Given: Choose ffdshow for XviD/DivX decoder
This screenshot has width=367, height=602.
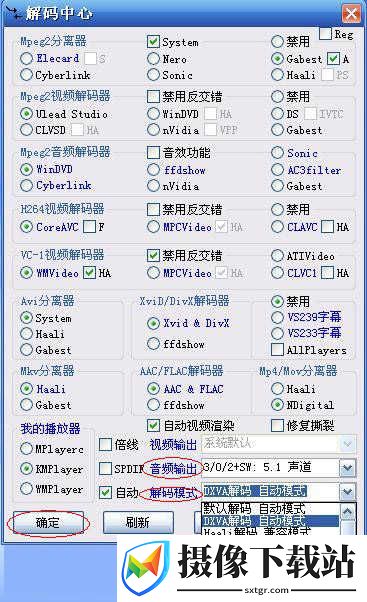Looking at the screenshot, I should point(153,344).
